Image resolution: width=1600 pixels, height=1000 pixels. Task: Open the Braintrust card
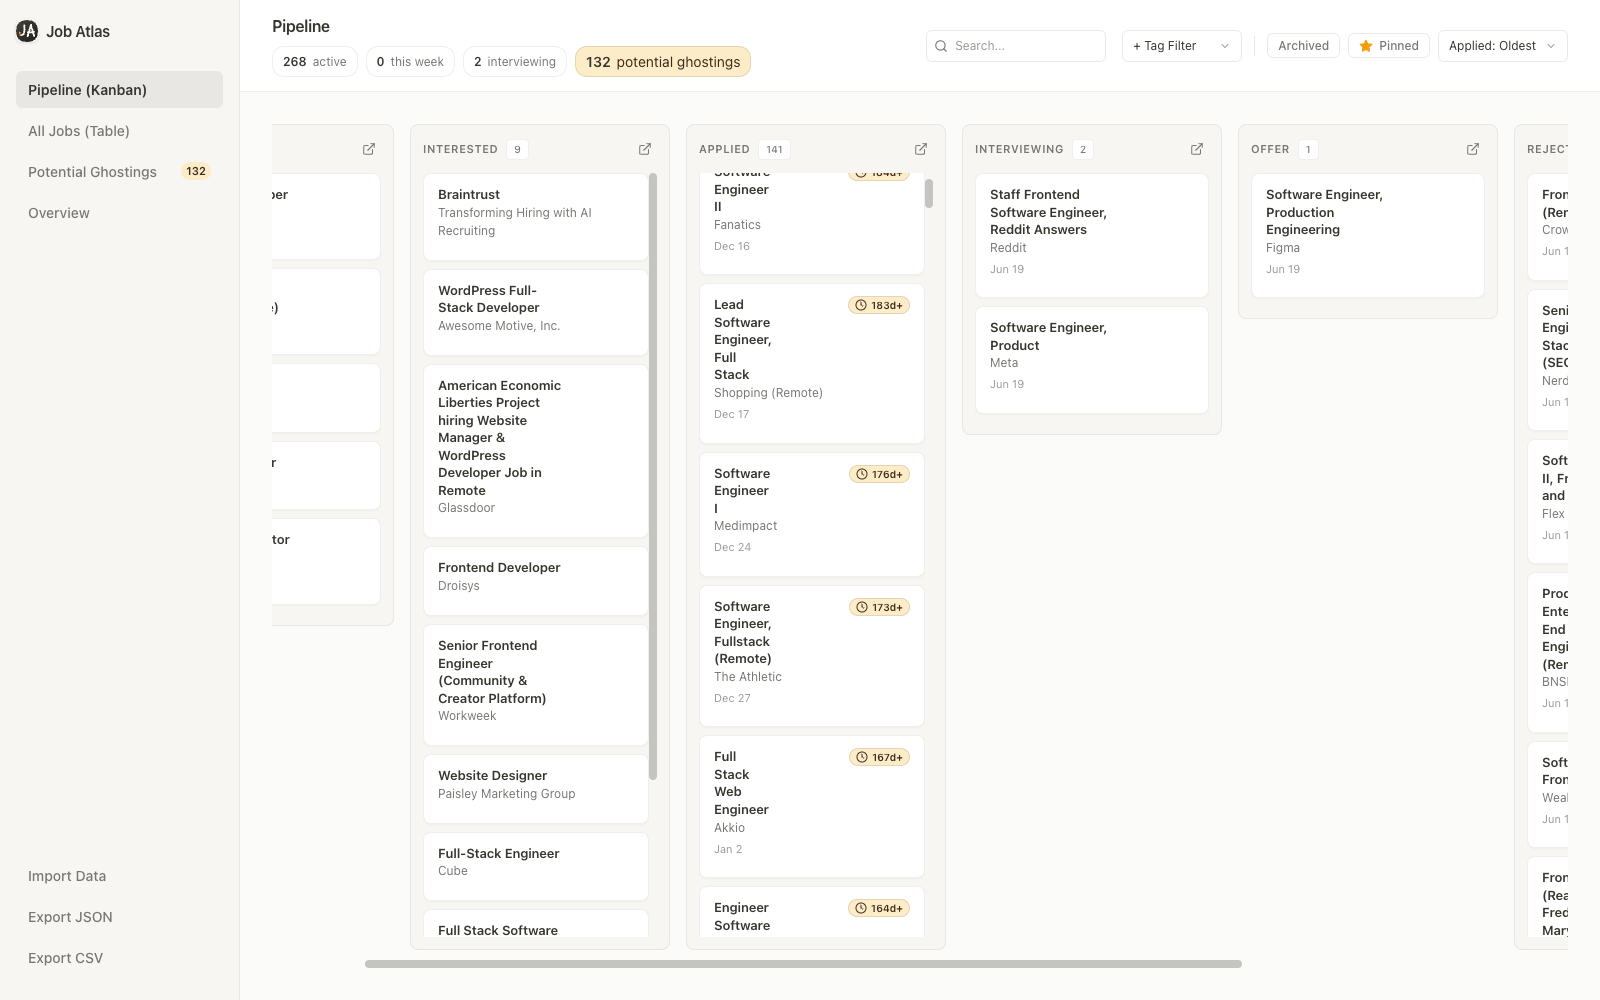coord(536,217)
